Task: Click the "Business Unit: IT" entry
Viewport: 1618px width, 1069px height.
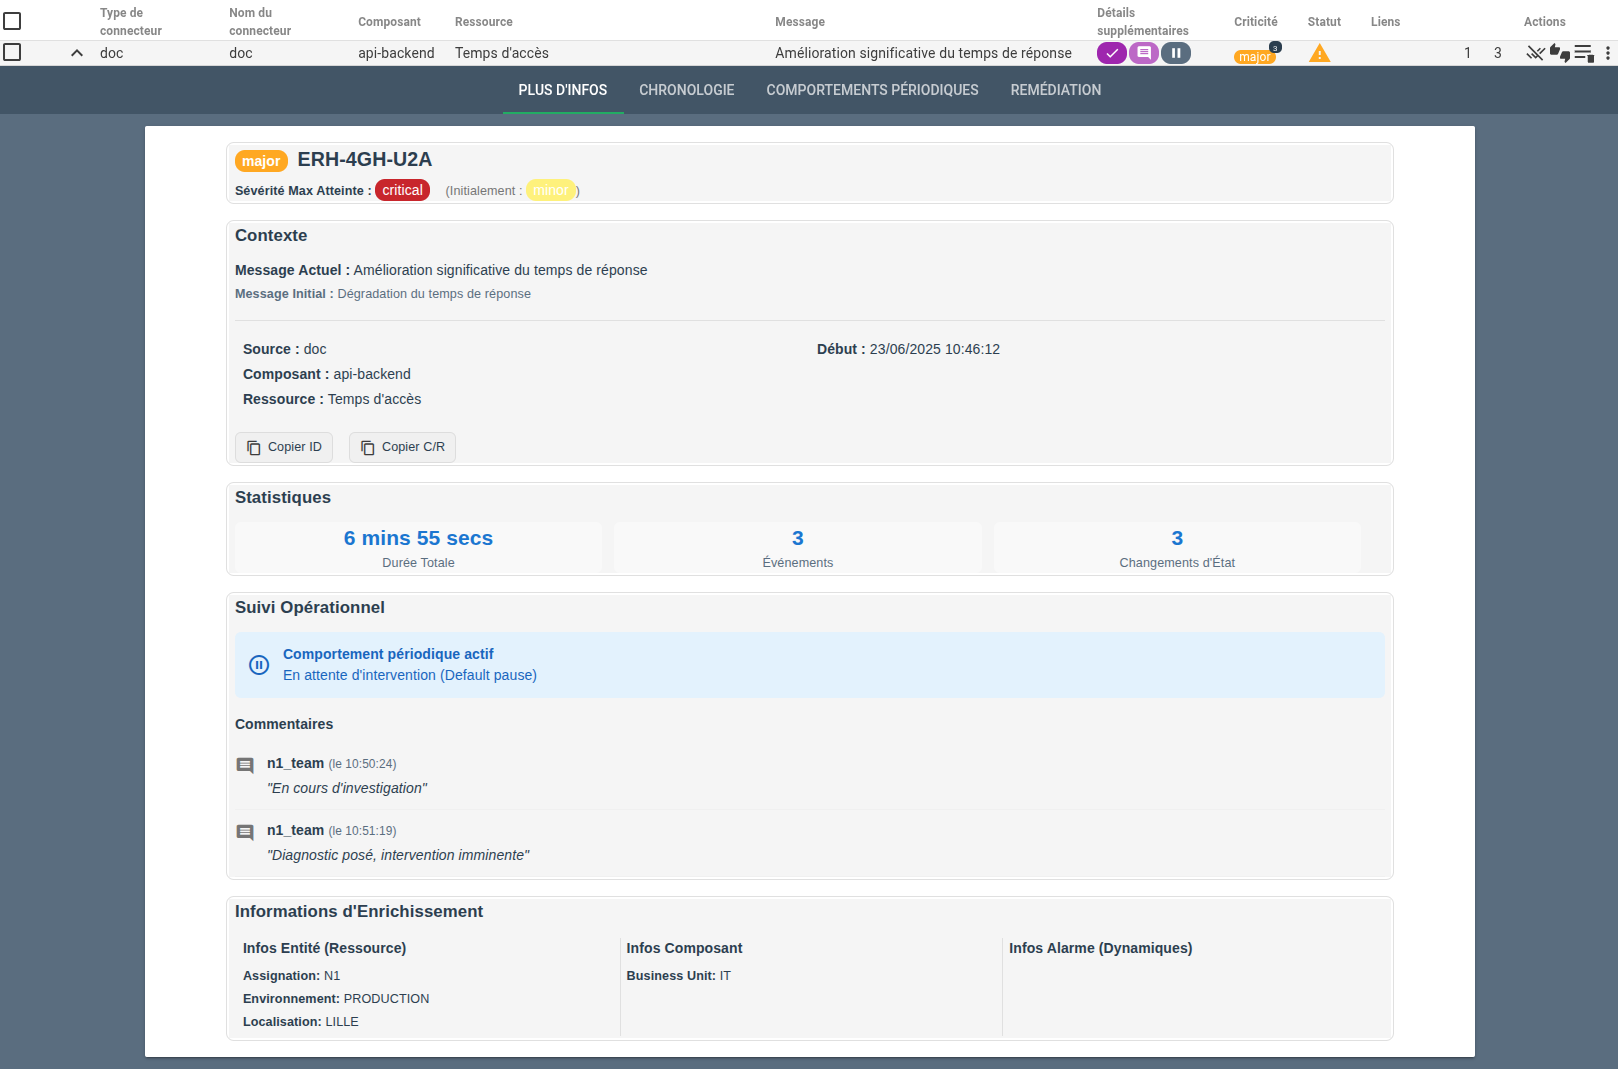Action: point(679,976)
